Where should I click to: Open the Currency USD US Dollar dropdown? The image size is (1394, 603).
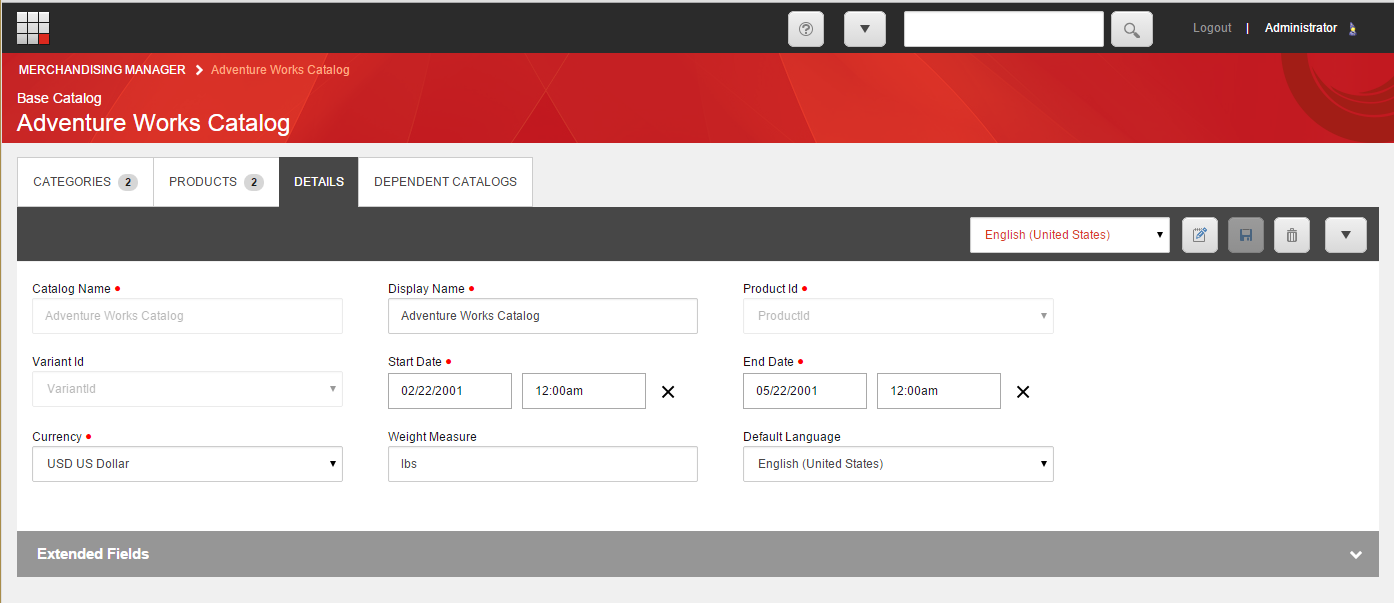tap(187, 464)
